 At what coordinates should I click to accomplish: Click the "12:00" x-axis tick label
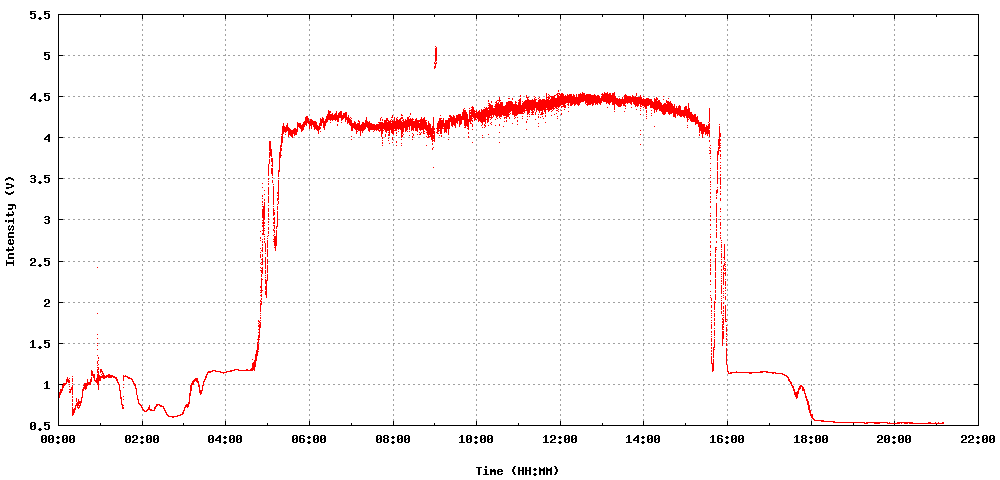point(560,439)
